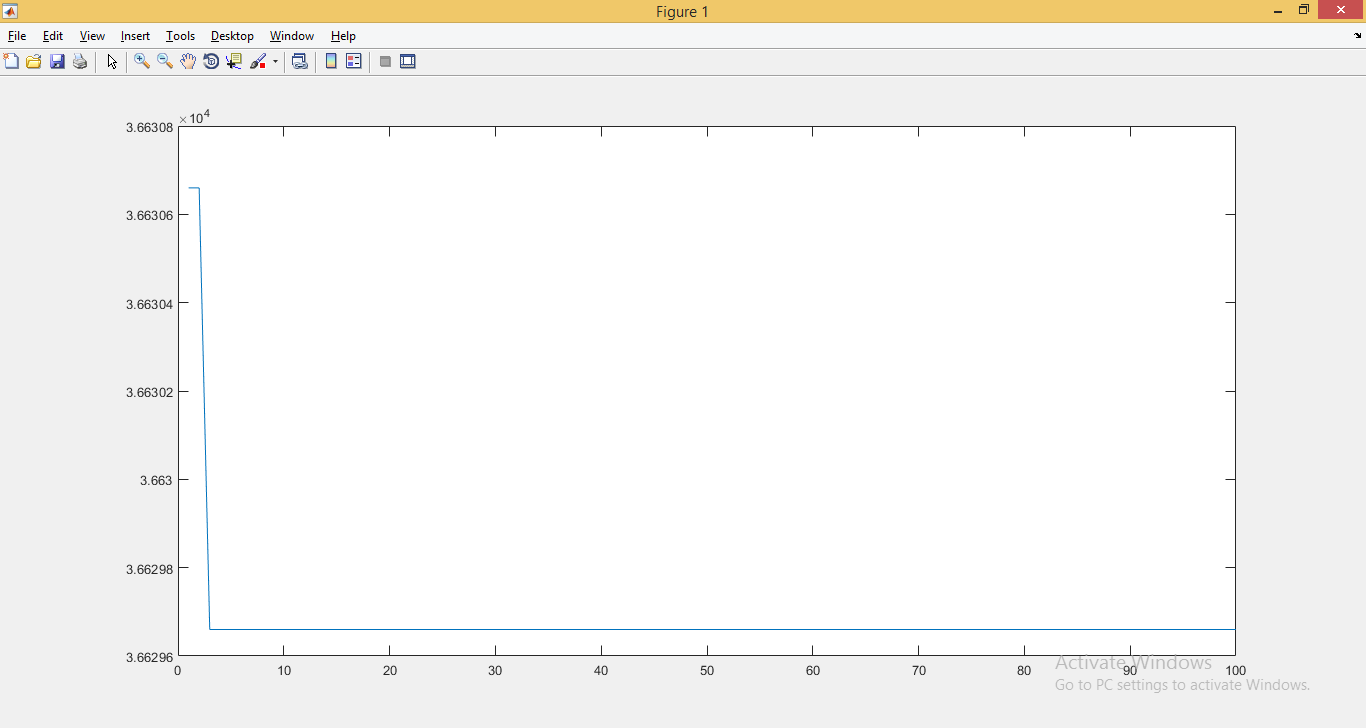Click the y-axis tick label 3.66302

pyautogui.click(x=148, y=392)
